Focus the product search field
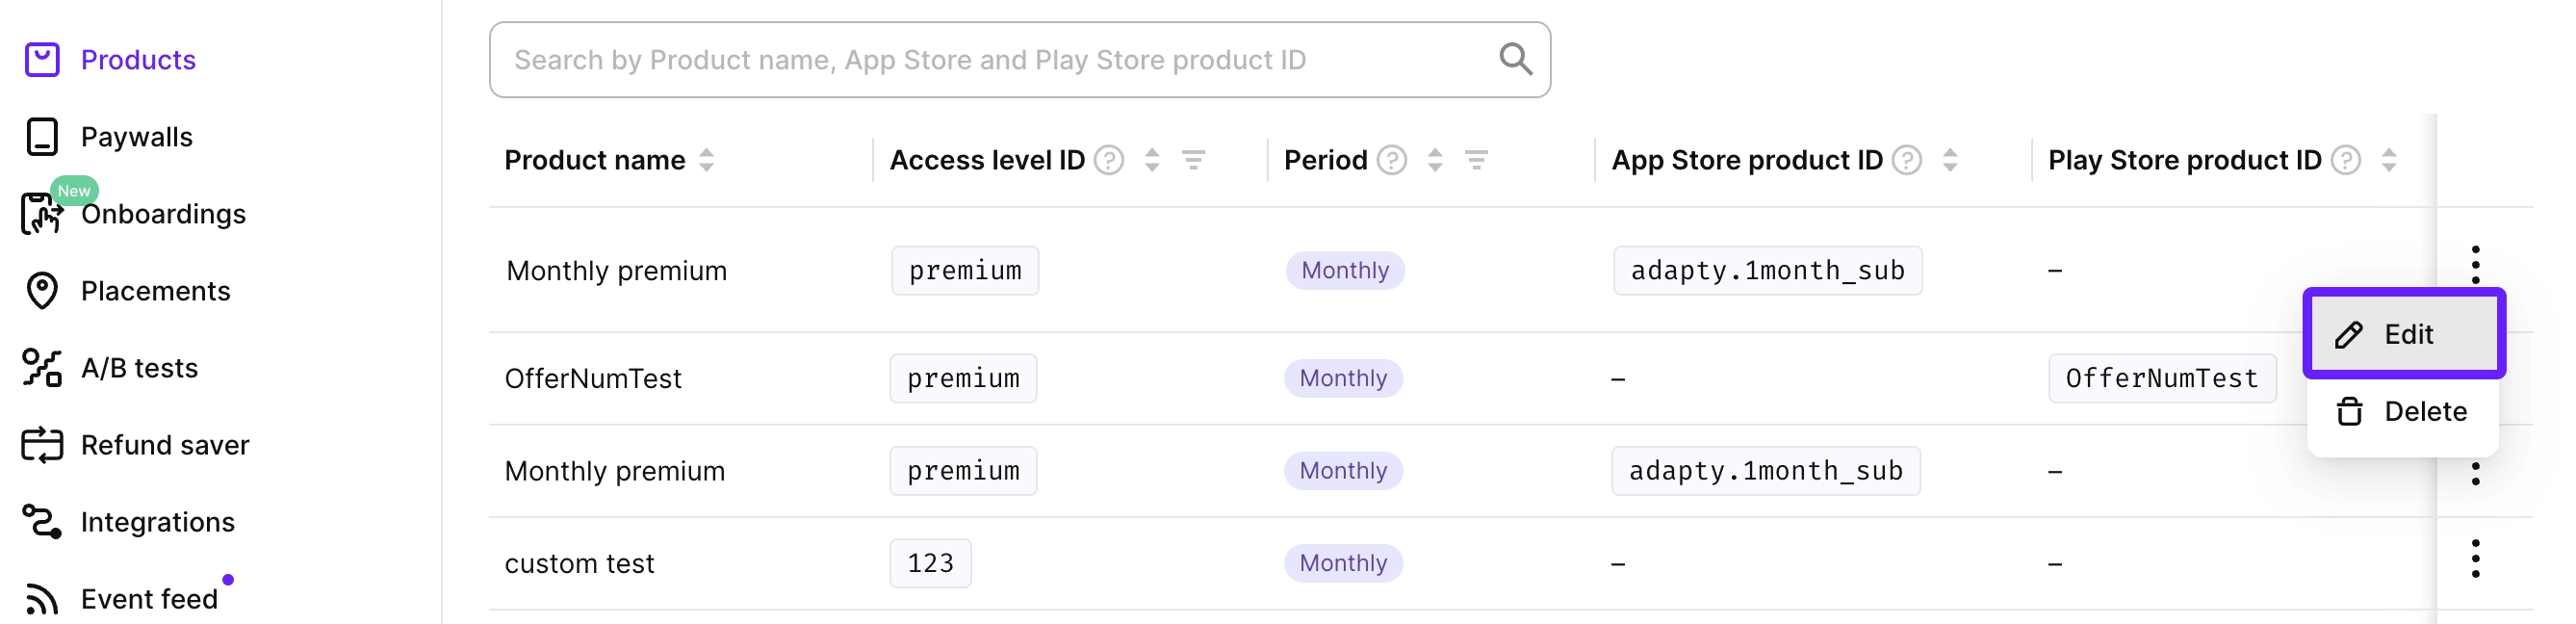 pyautogui.click(x=990, y=60)
